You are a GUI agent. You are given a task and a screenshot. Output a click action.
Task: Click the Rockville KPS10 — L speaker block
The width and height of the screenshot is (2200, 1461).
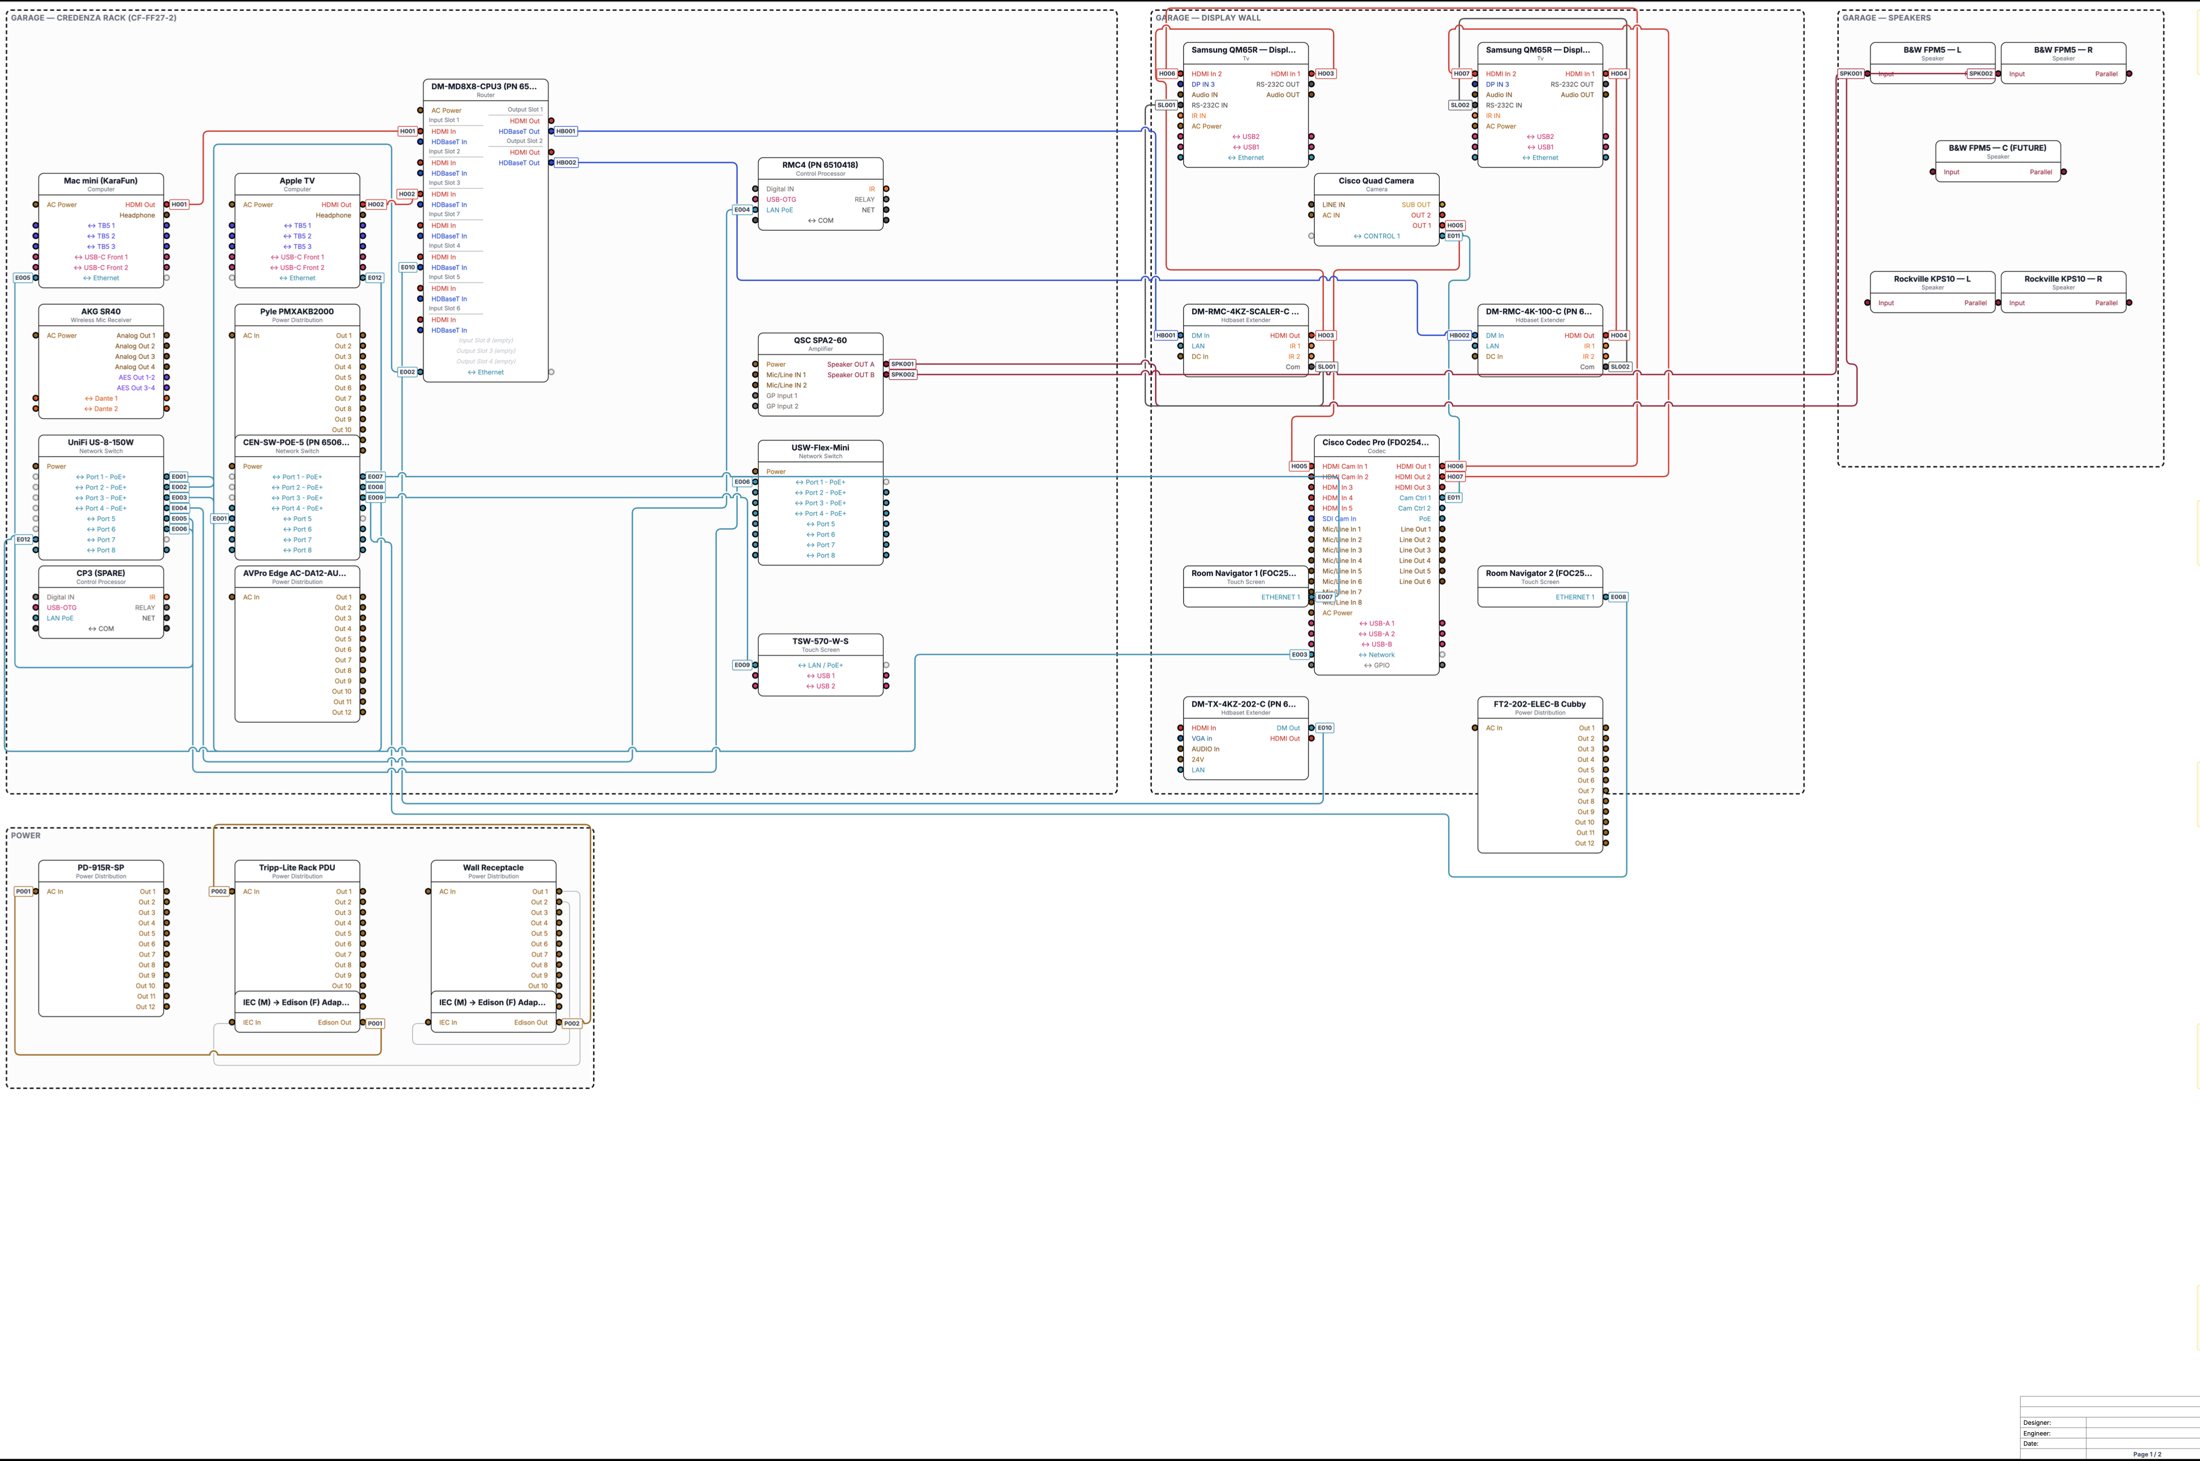point(1932,292)
